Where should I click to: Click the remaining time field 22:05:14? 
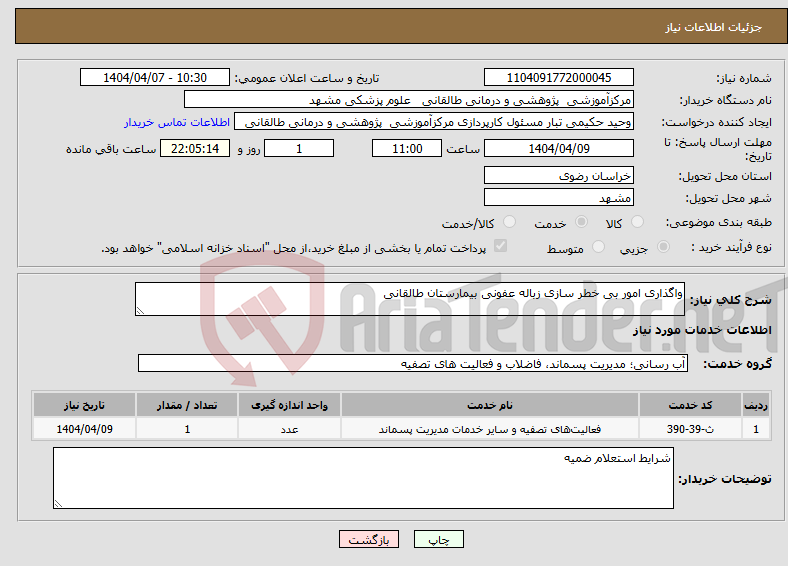[195, 148]
